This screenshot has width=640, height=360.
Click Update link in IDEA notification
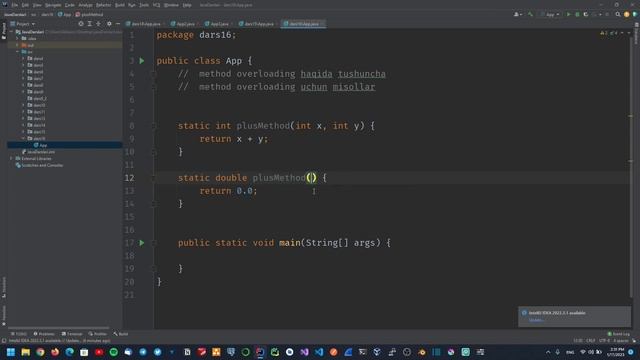(536, 320)
